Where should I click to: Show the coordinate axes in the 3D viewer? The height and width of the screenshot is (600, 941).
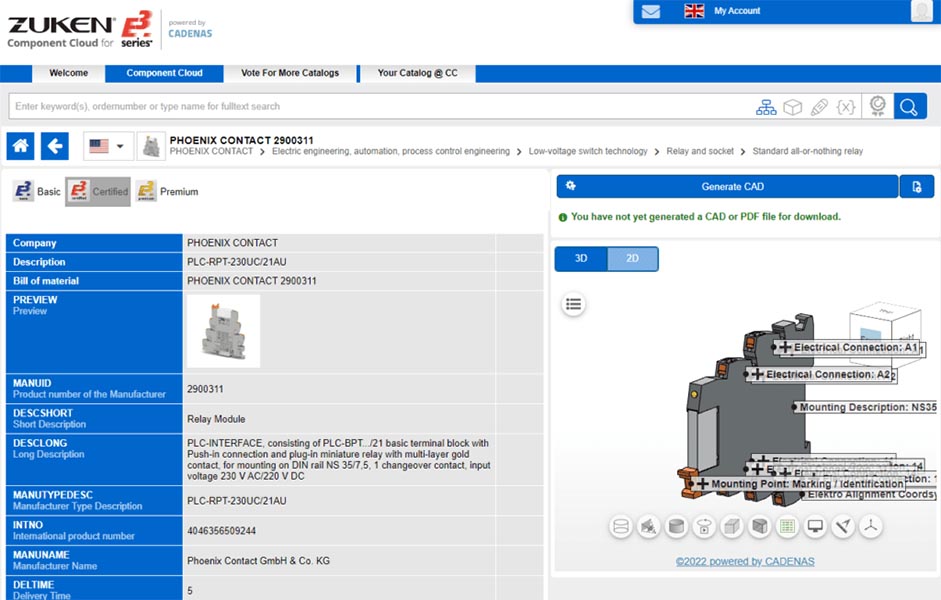click(x=869, y=527)
